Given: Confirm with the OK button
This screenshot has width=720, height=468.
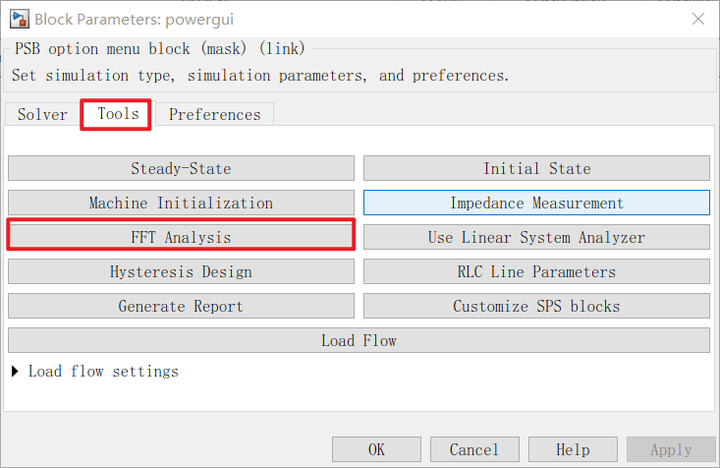Looking at the screenshot, I should (376, 450).
